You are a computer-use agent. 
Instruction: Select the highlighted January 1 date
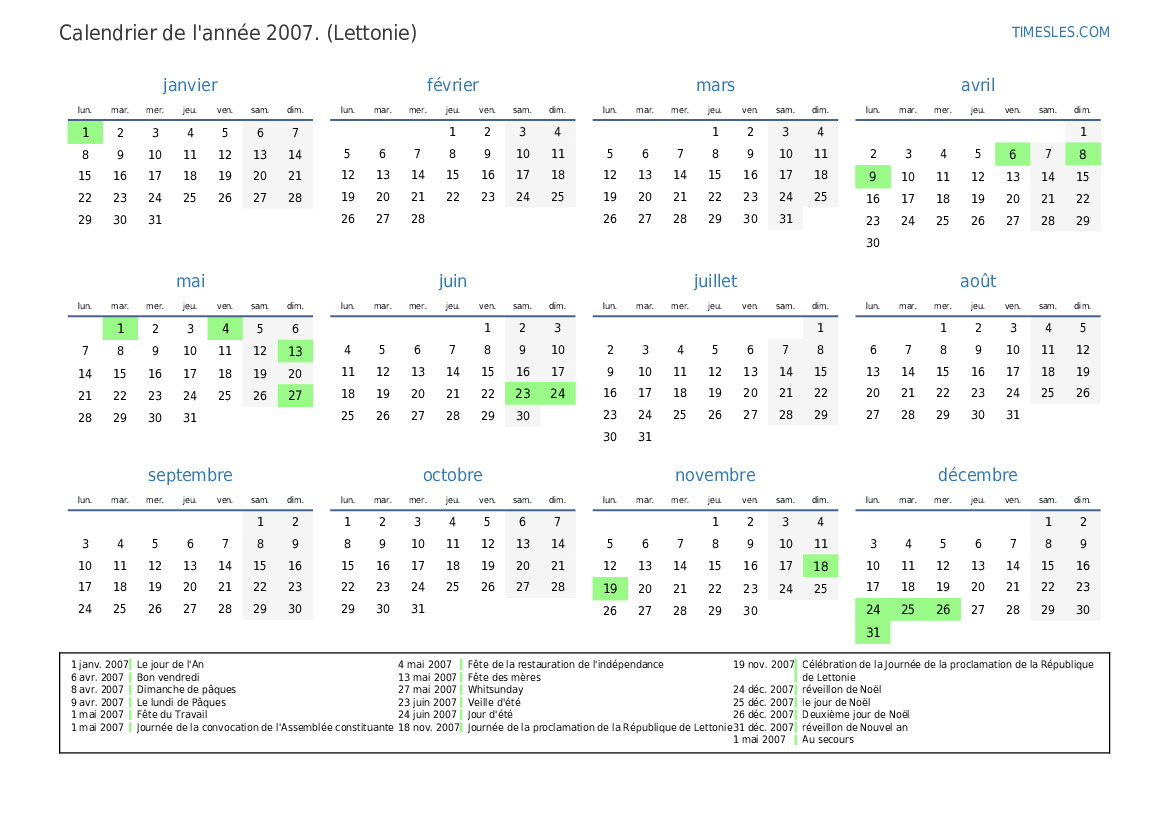tap(85, 132)
